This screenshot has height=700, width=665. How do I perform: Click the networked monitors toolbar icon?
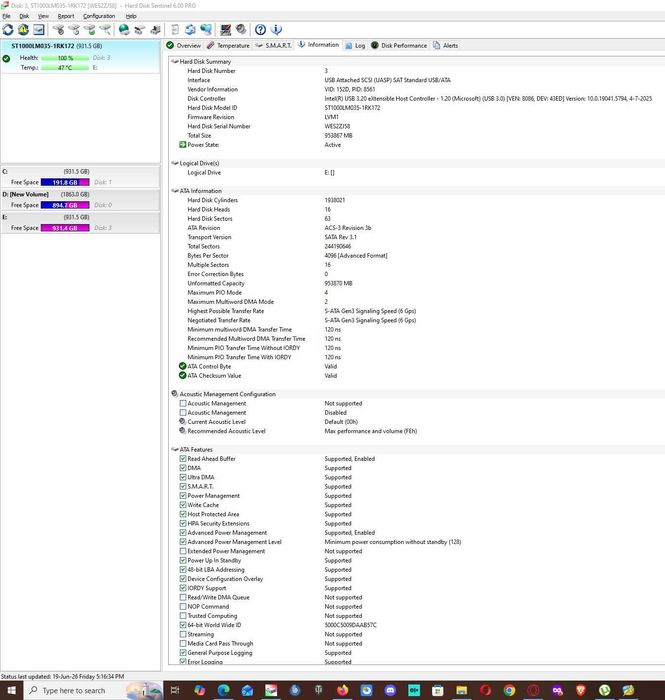(206, 30)
